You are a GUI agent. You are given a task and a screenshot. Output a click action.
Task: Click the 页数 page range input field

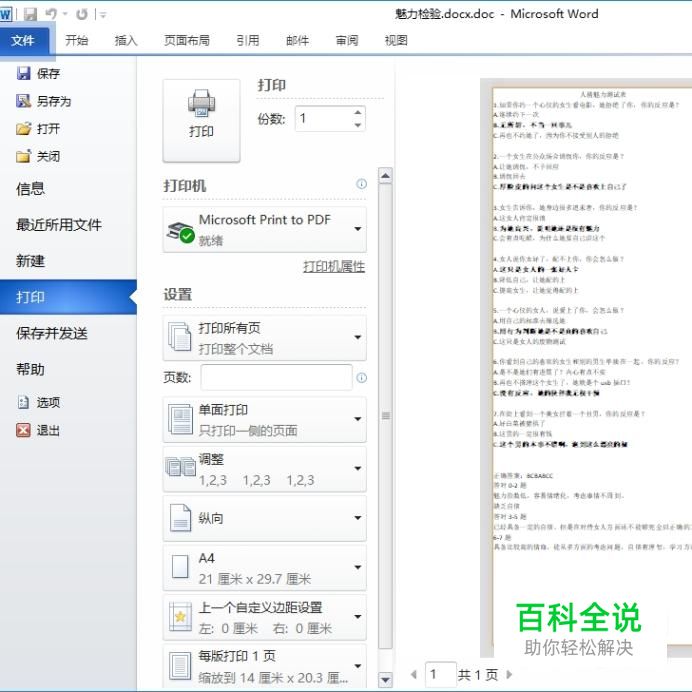pyautogui.click(x=276, y=377)
